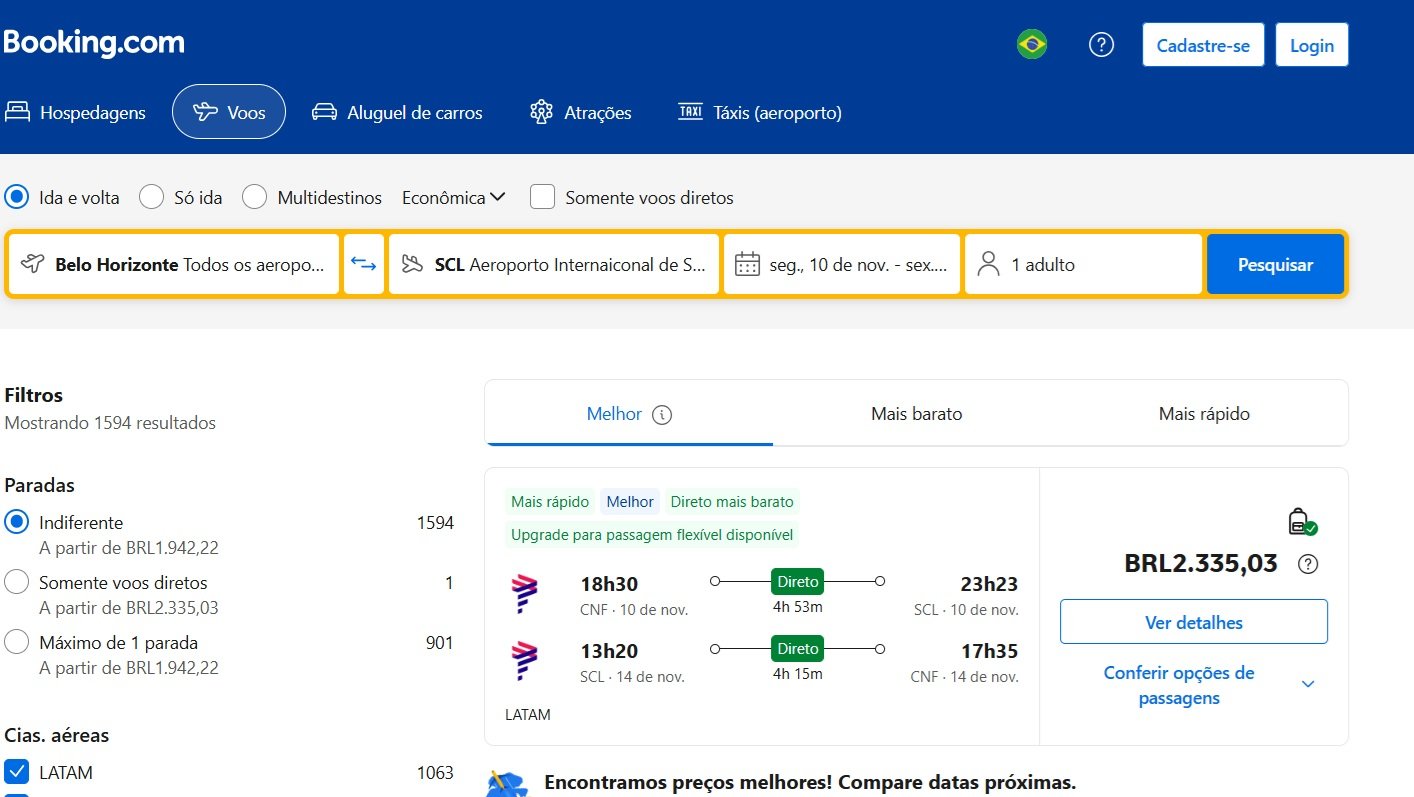Viewport: 1414px width, 797px height.
Task: Change language via Brazil flag icon
Action: [x=1032, y=45]
